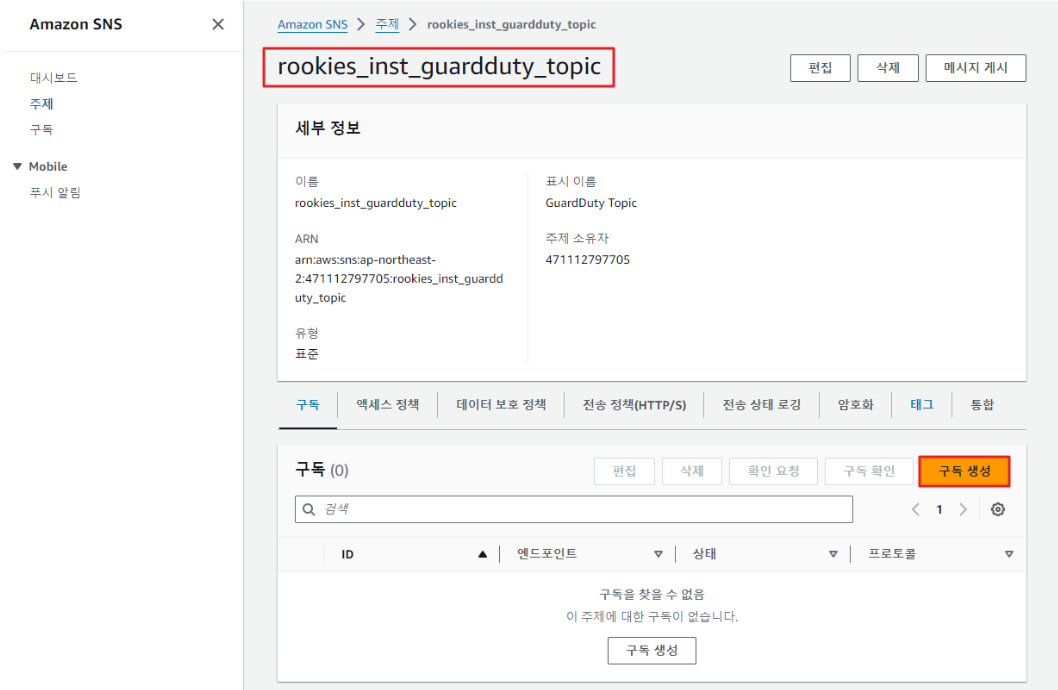The height and width of the screenshot is (690, 1058).
Task: Click the orange 구독 생성 button
Action: tap(964, 471)
